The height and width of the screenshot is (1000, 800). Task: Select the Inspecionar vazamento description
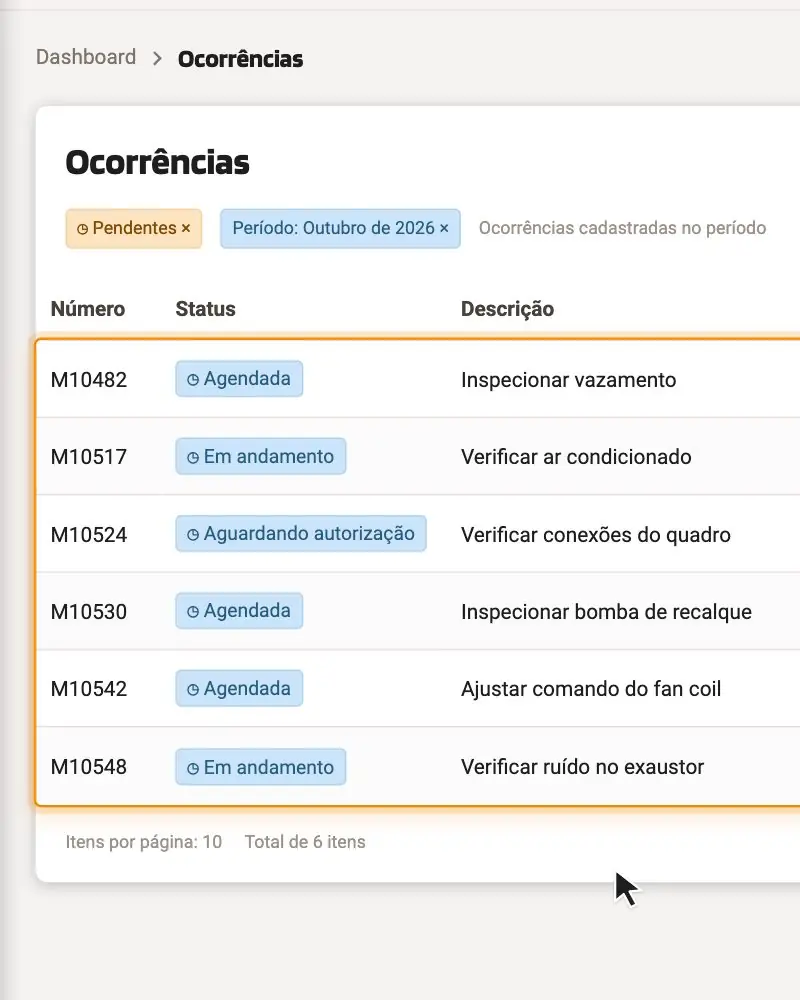pyautogui.click(x=568, y=379)
